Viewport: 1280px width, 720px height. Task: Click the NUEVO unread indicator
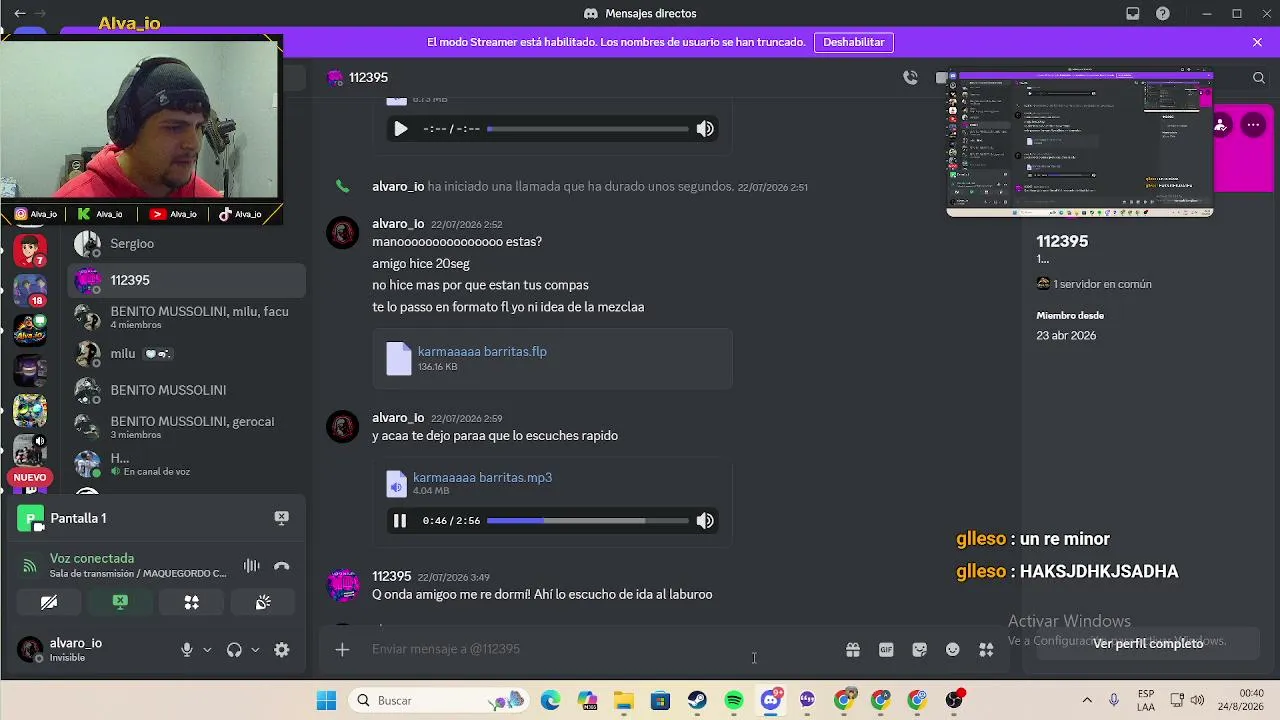(x=30, y=478)
